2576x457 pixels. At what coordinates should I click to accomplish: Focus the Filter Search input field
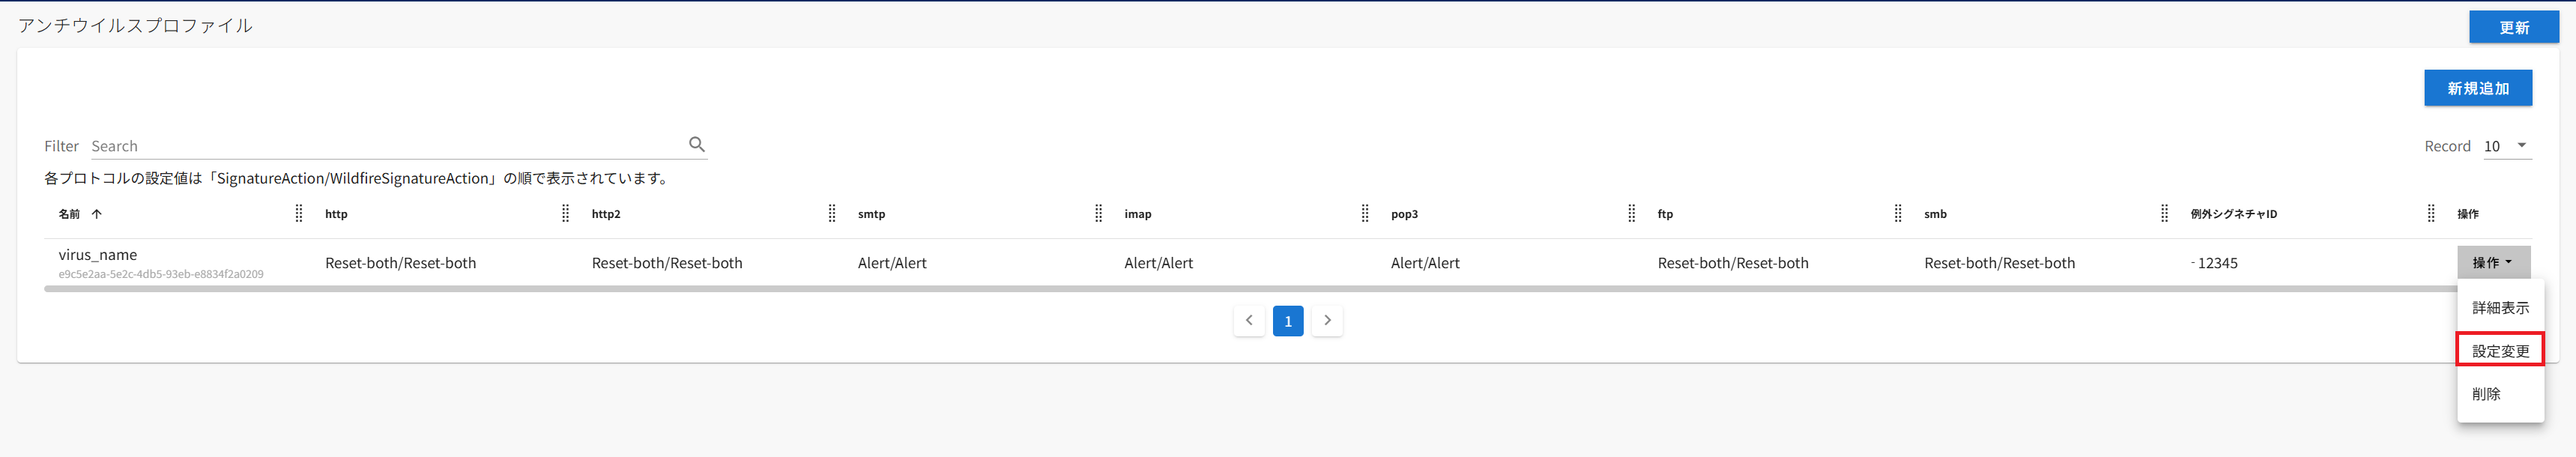pyautogui.click(x=385, y=146)
